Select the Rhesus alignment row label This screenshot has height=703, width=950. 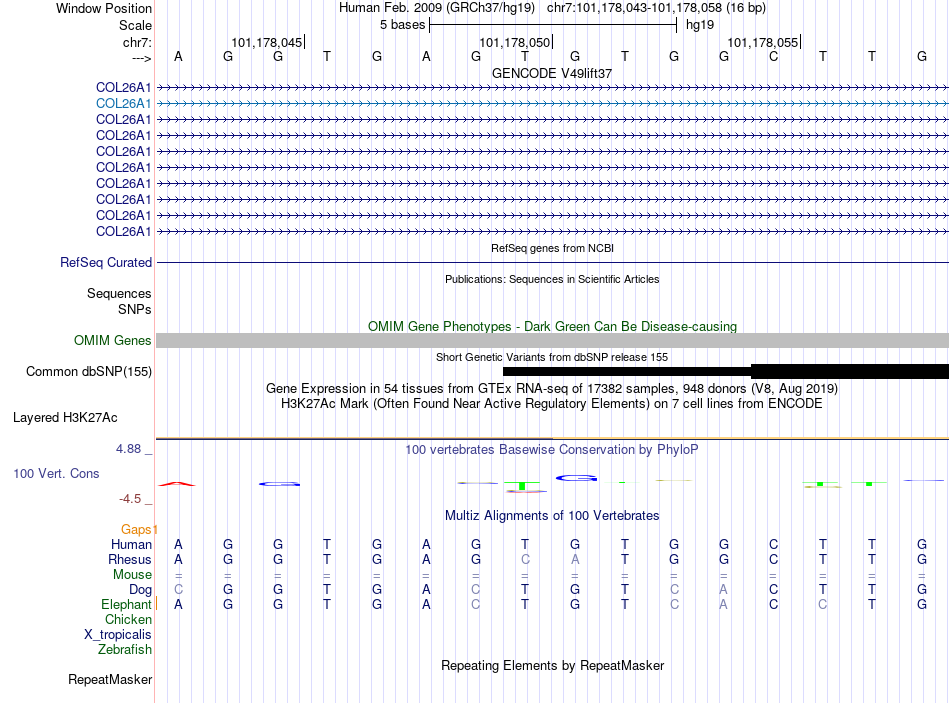130,559
